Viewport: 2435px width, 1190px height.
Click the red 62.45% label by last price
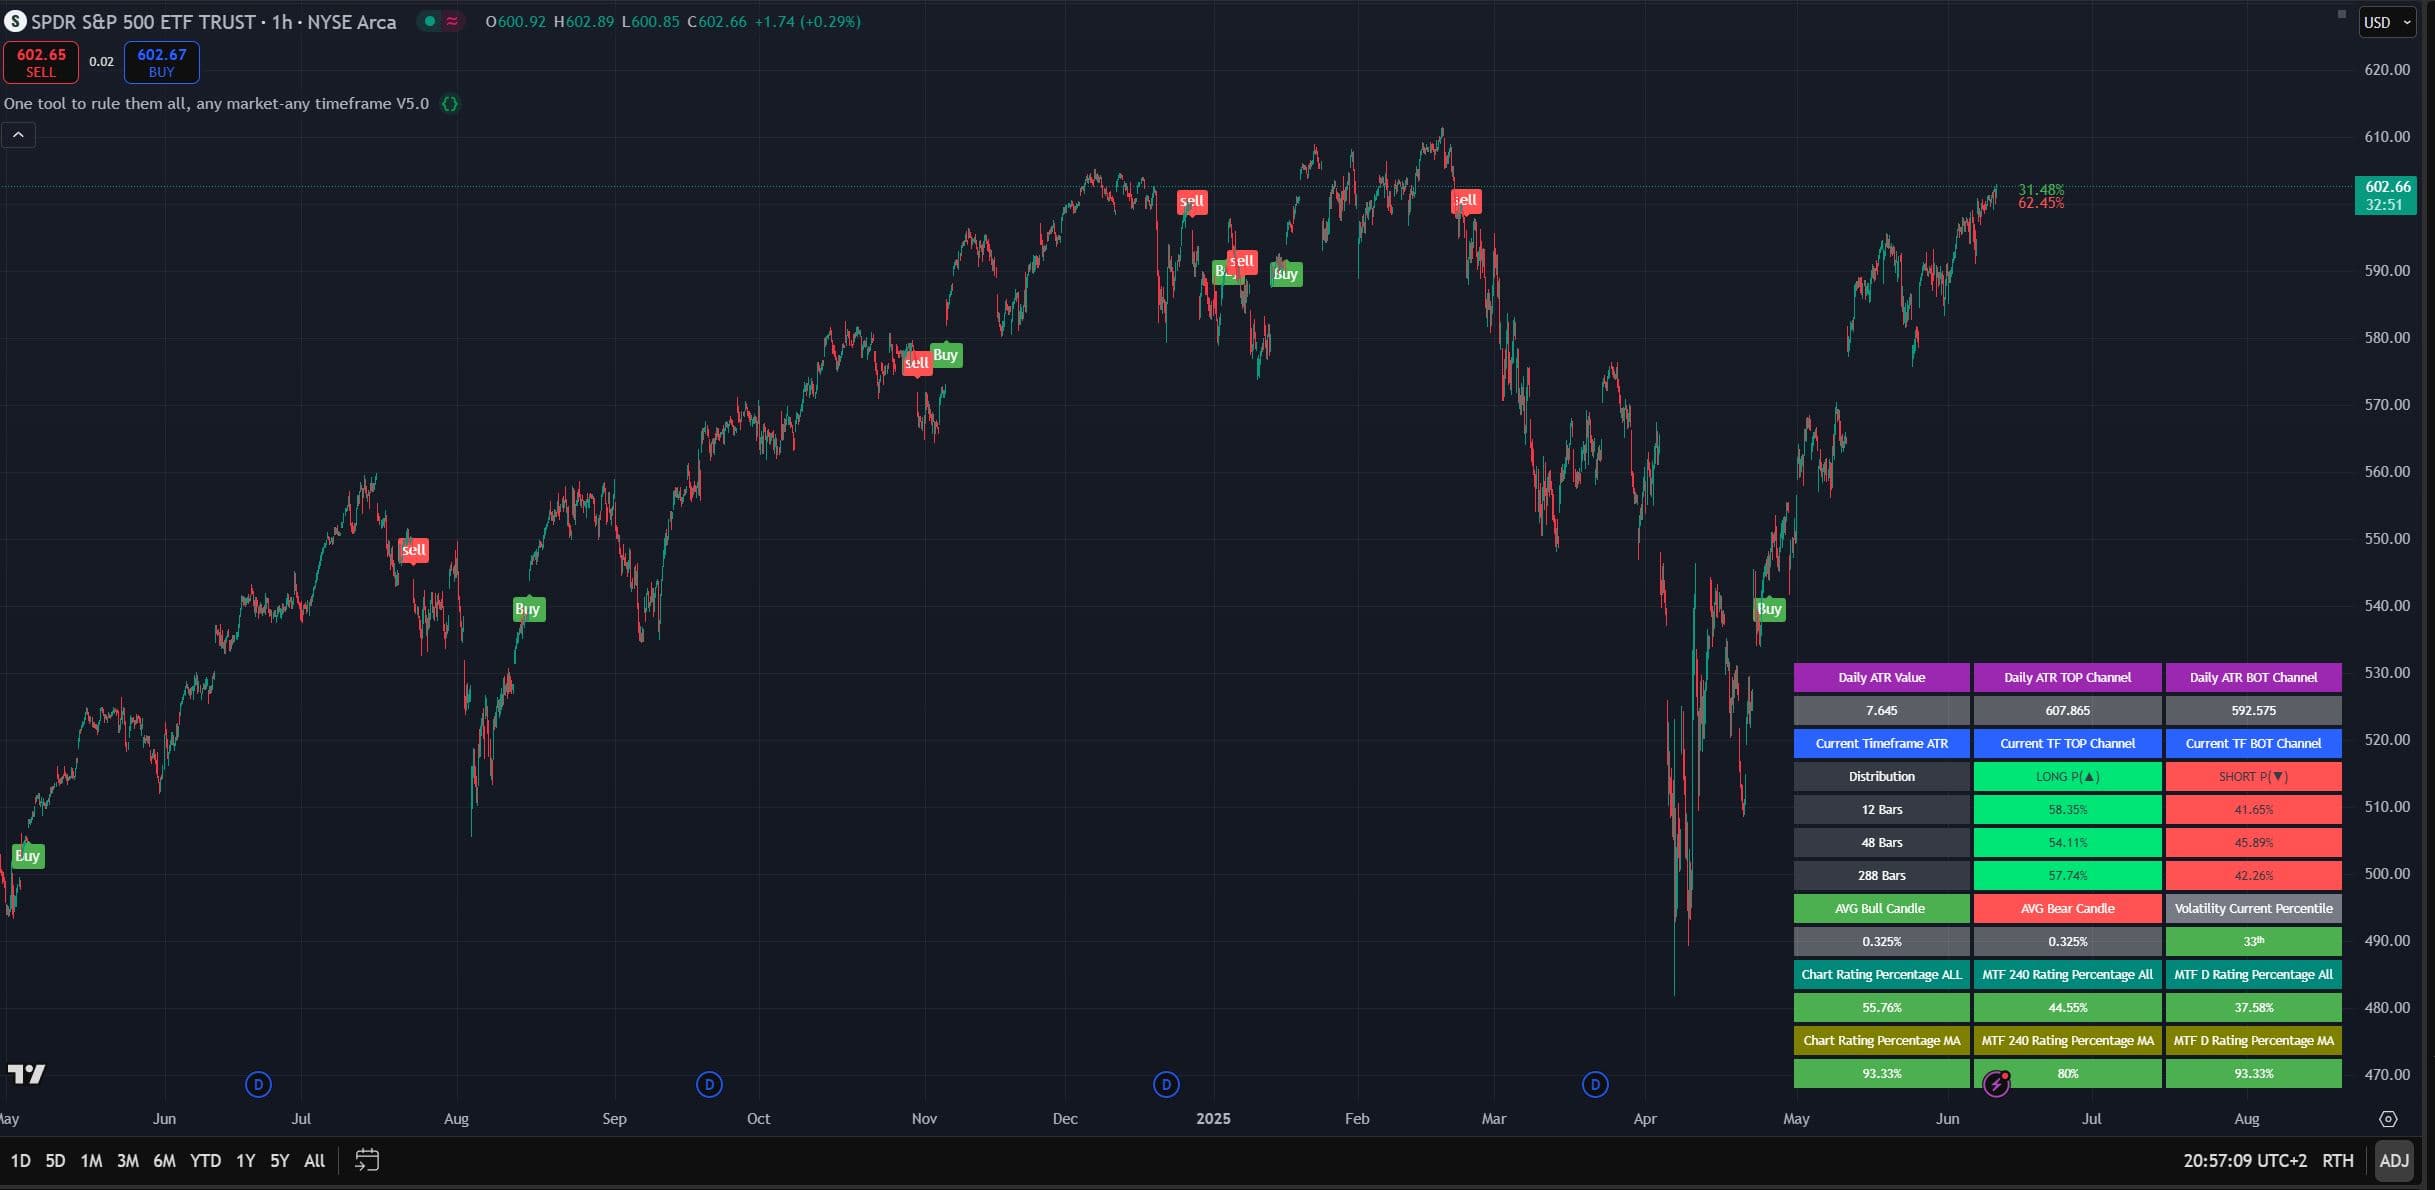pyautogui.click(x=2040, y=203)
